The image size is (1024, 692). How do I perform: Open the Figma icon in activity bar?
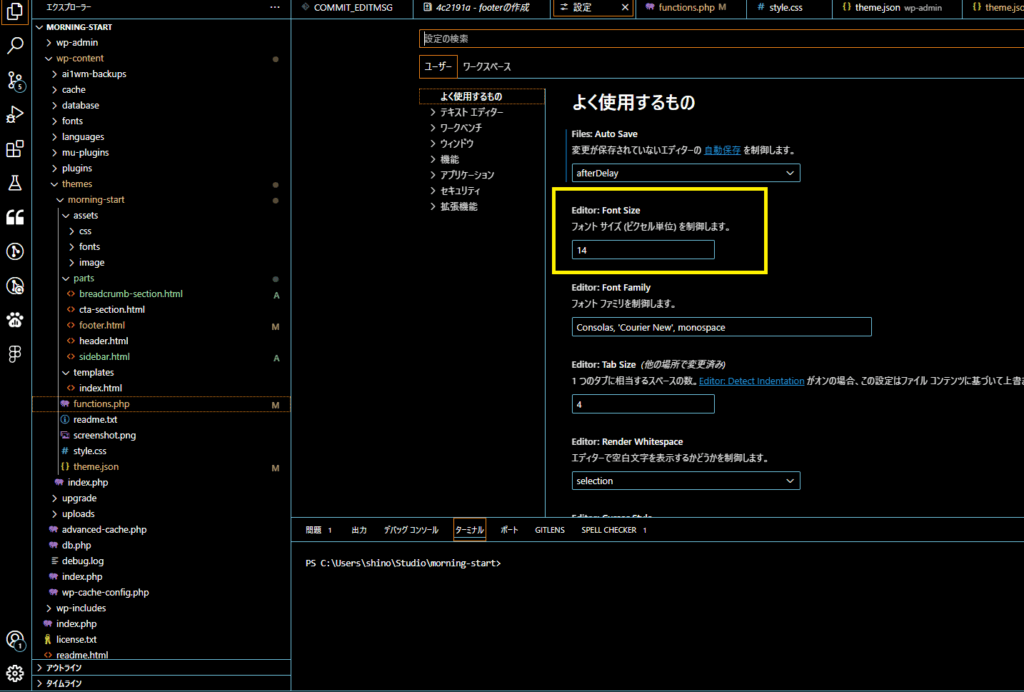(x=15, y=354)
